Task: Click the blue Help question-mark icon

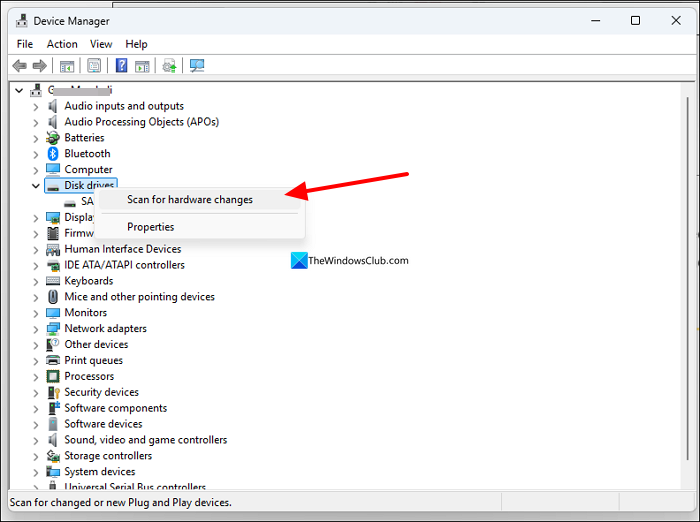Action: click(121, 66)
